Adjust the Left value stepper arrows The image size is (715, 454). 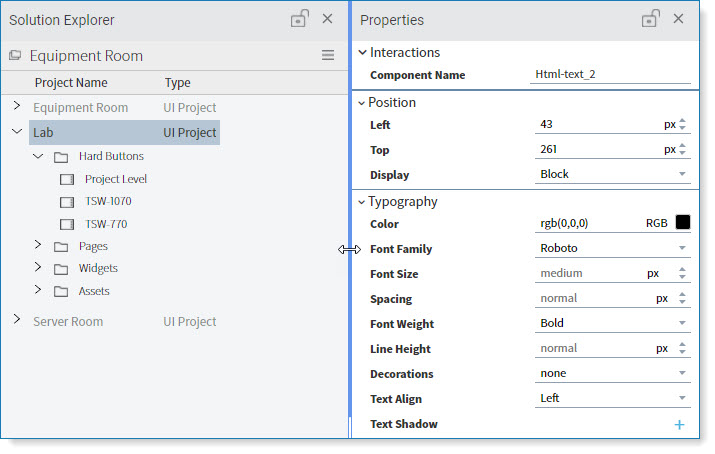coord(682,124)
